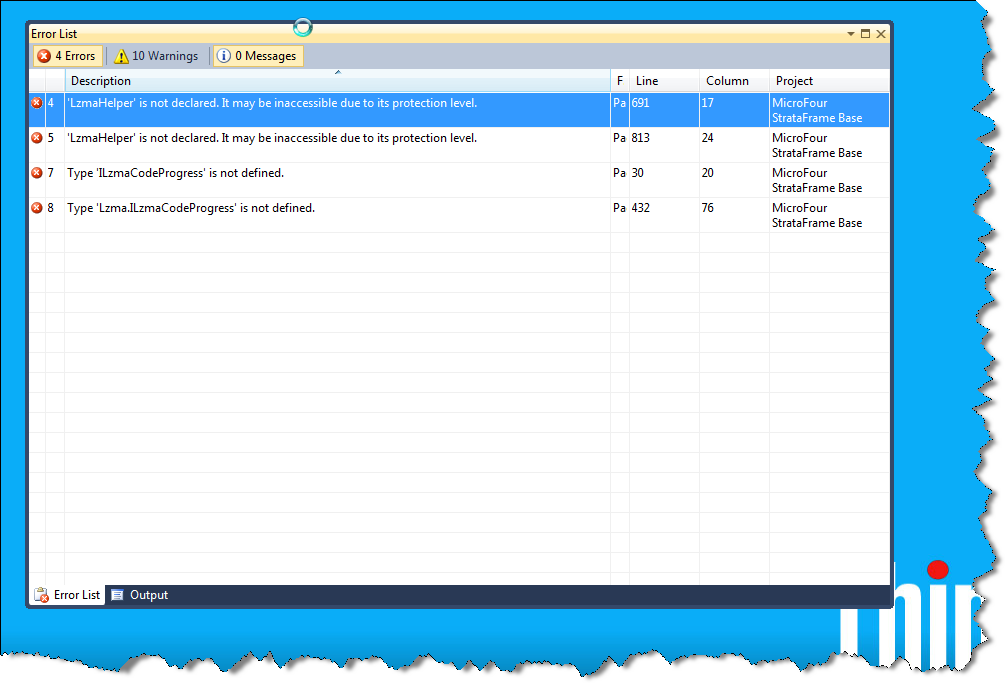Click the error icon on row 8

[37, 208]
